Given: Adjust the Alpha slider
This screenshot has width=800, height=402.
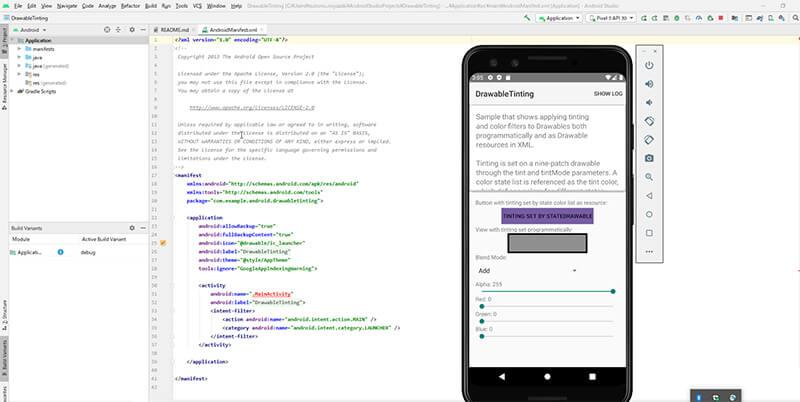Looking at the screenshot, I should (x=546, y=291).
